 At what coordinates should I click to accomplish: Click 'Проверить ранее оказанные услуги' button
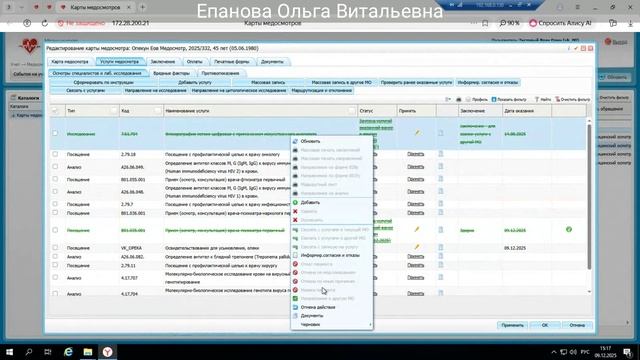coord(416,82)
